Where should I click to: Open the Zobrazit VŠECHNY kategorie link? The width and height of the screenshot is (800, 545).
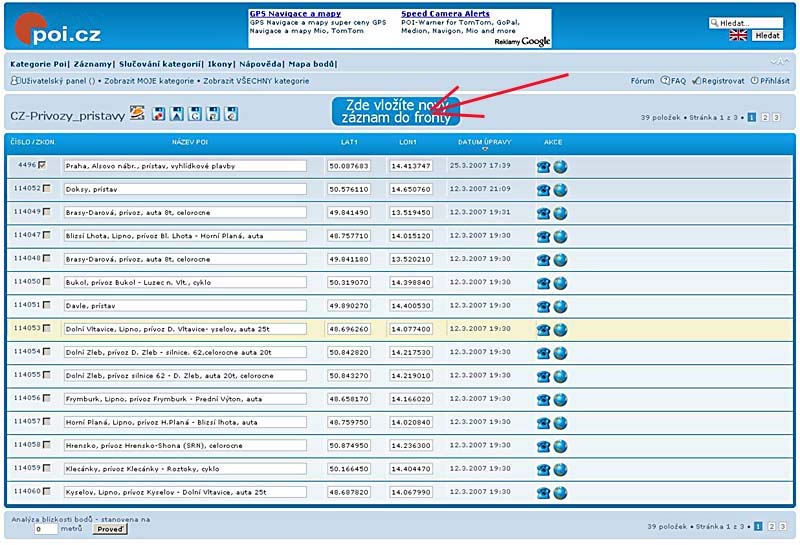(256, 81)
